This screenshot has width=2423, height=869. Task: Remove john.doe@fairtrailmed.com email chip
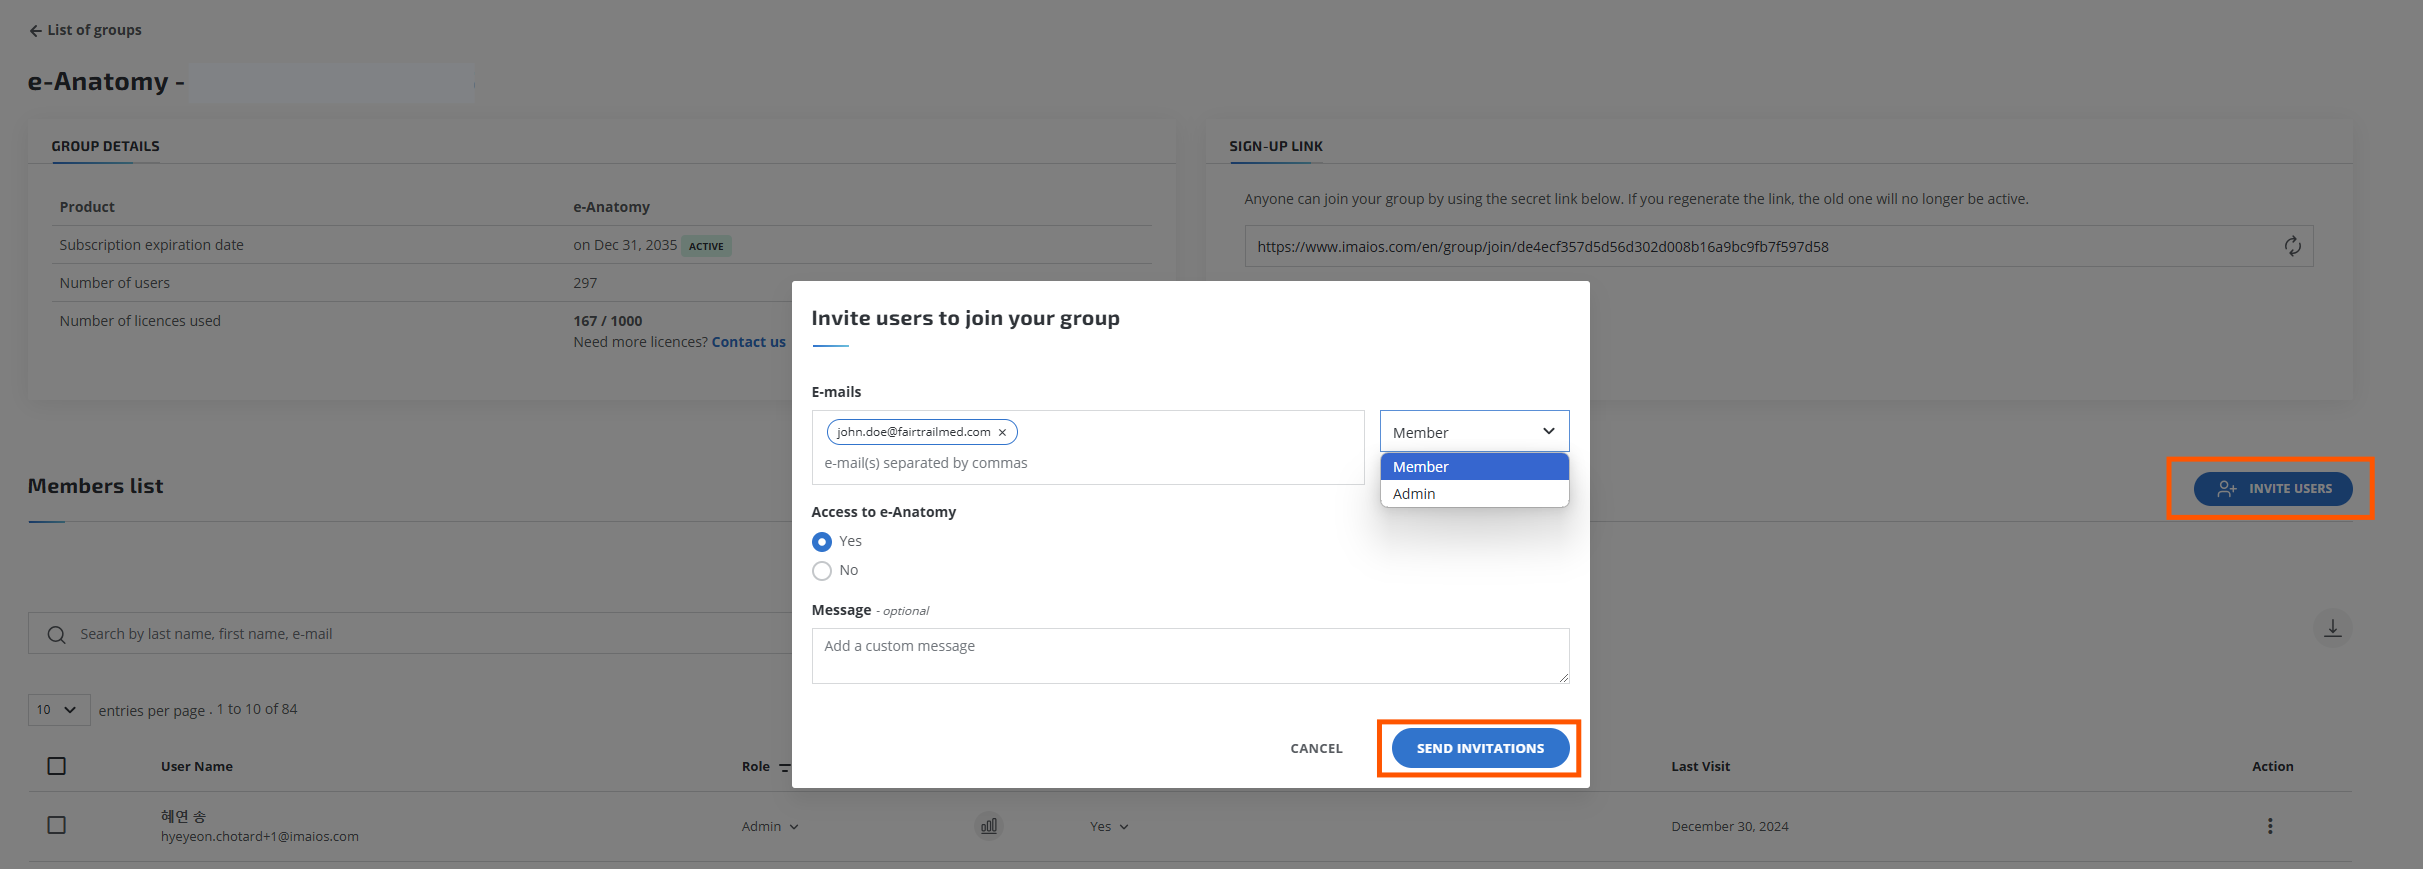[x=1002, y=433]
